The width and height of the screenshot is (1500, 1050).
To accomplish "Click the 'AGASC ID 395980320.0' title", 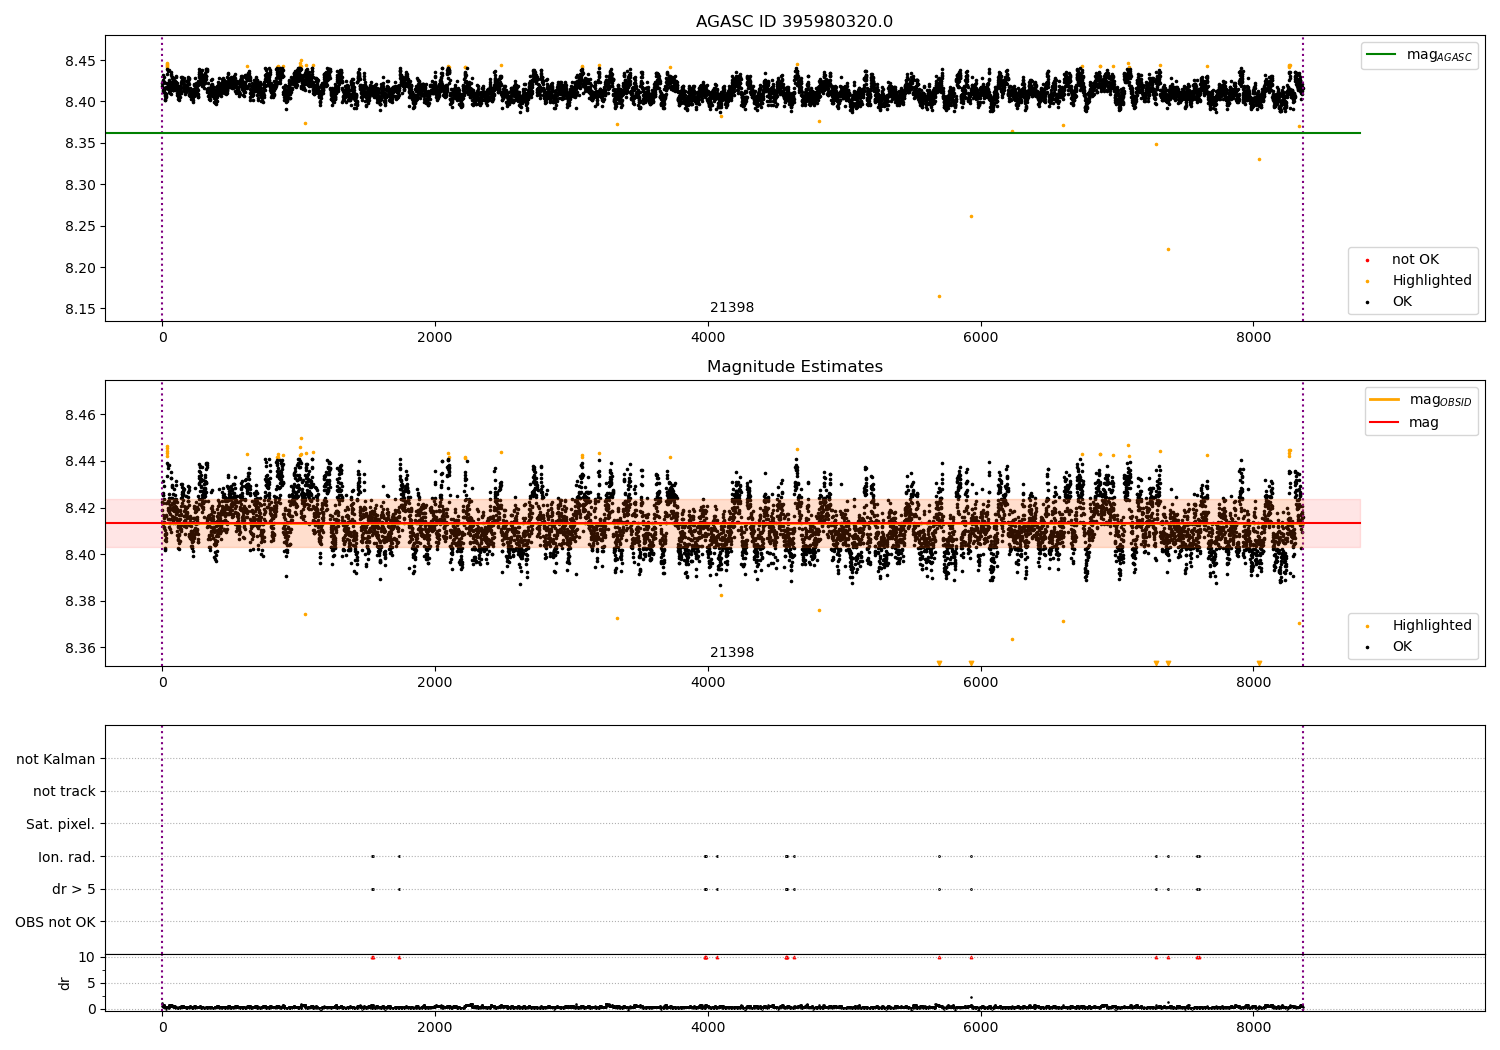I will [x=795, y=22].
